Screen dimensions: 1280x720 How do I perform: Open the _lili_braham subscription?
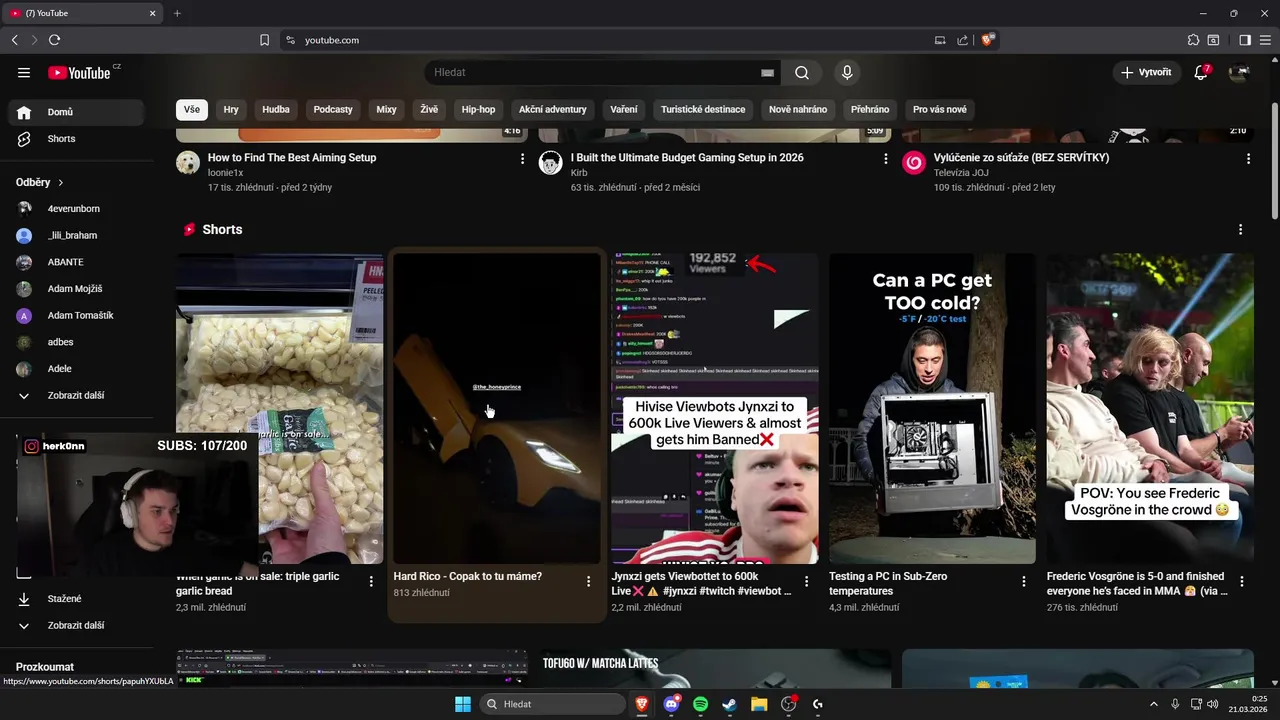[x=75, y=236]
